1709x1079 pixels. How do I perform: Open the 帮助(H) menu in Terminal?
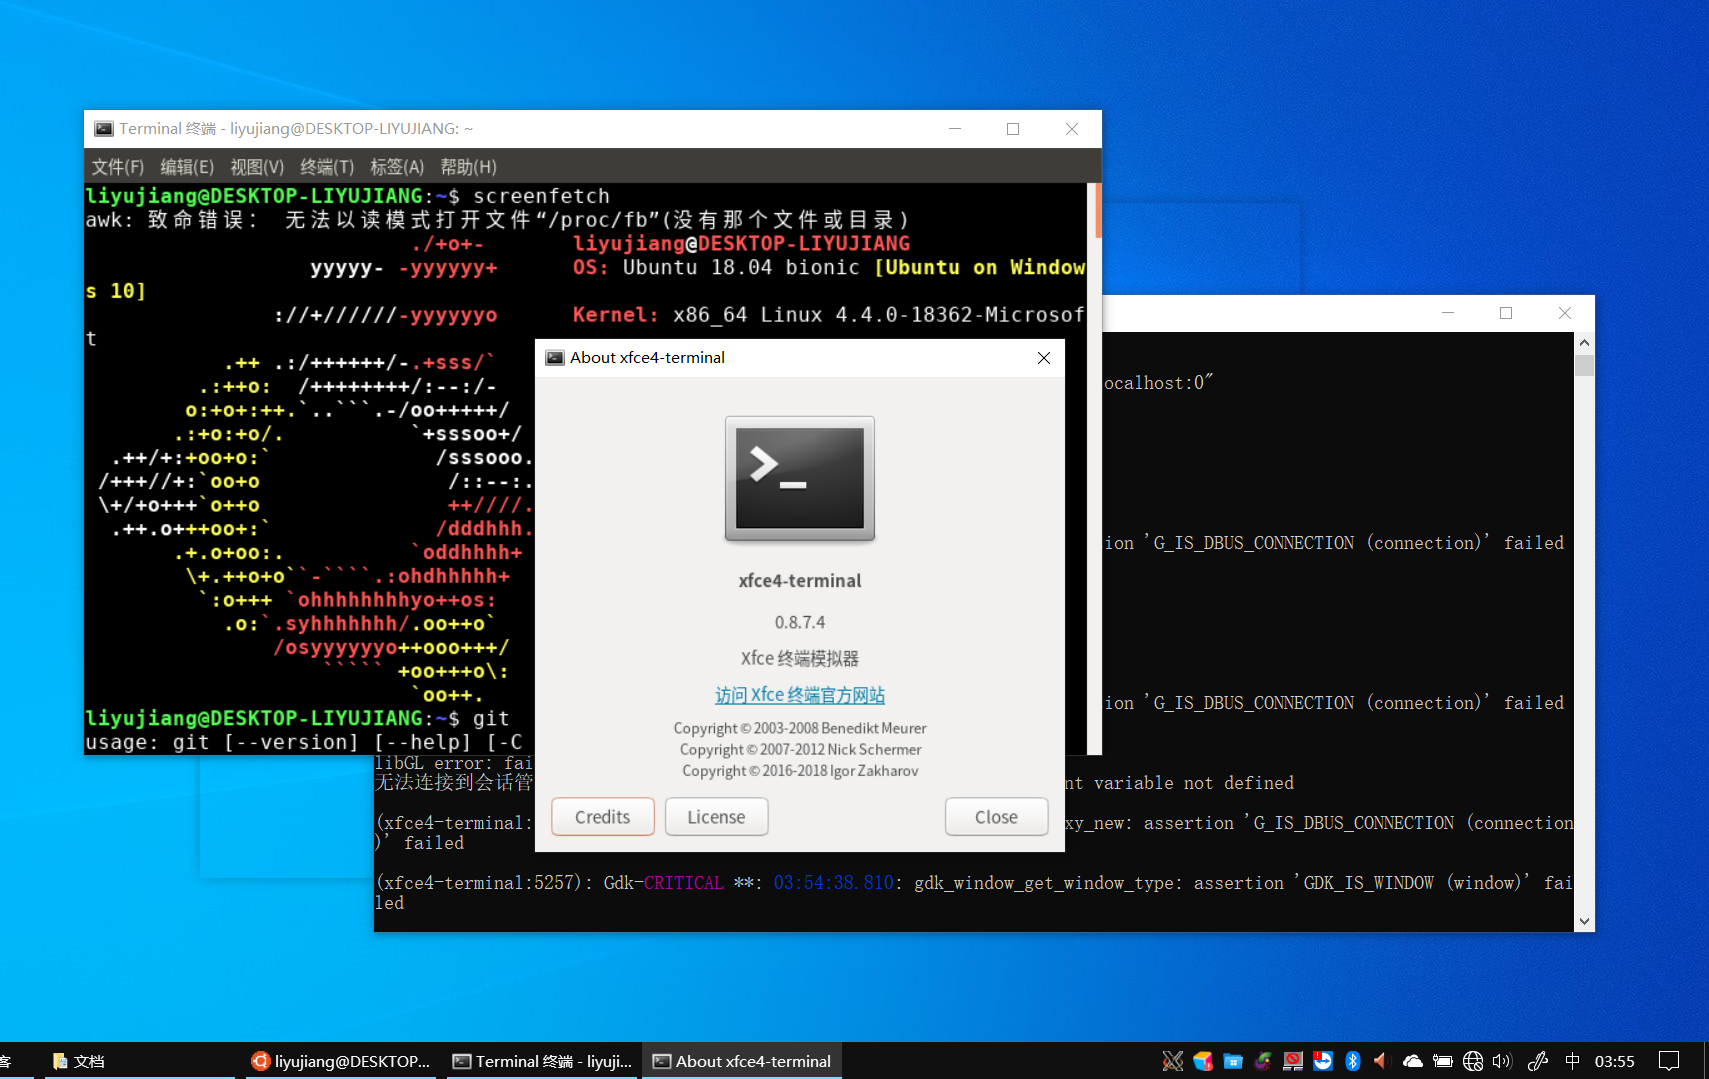(x=468, y=167)
